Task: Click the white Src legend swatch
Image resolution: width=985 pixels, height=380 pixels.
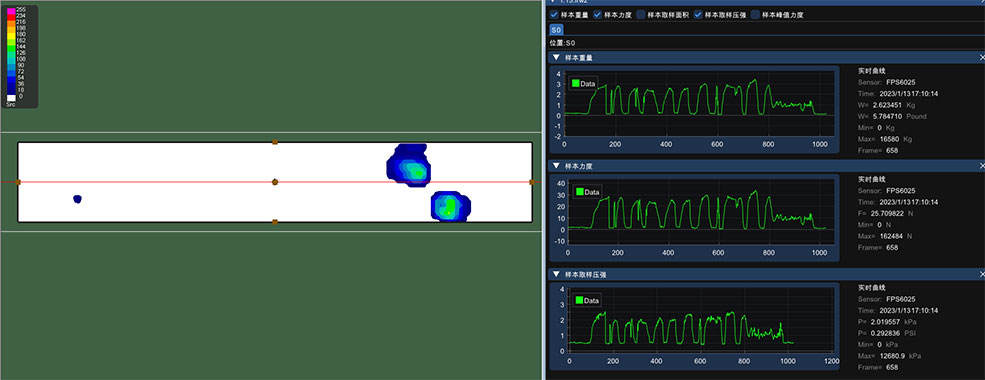Action: click(11, 97)
